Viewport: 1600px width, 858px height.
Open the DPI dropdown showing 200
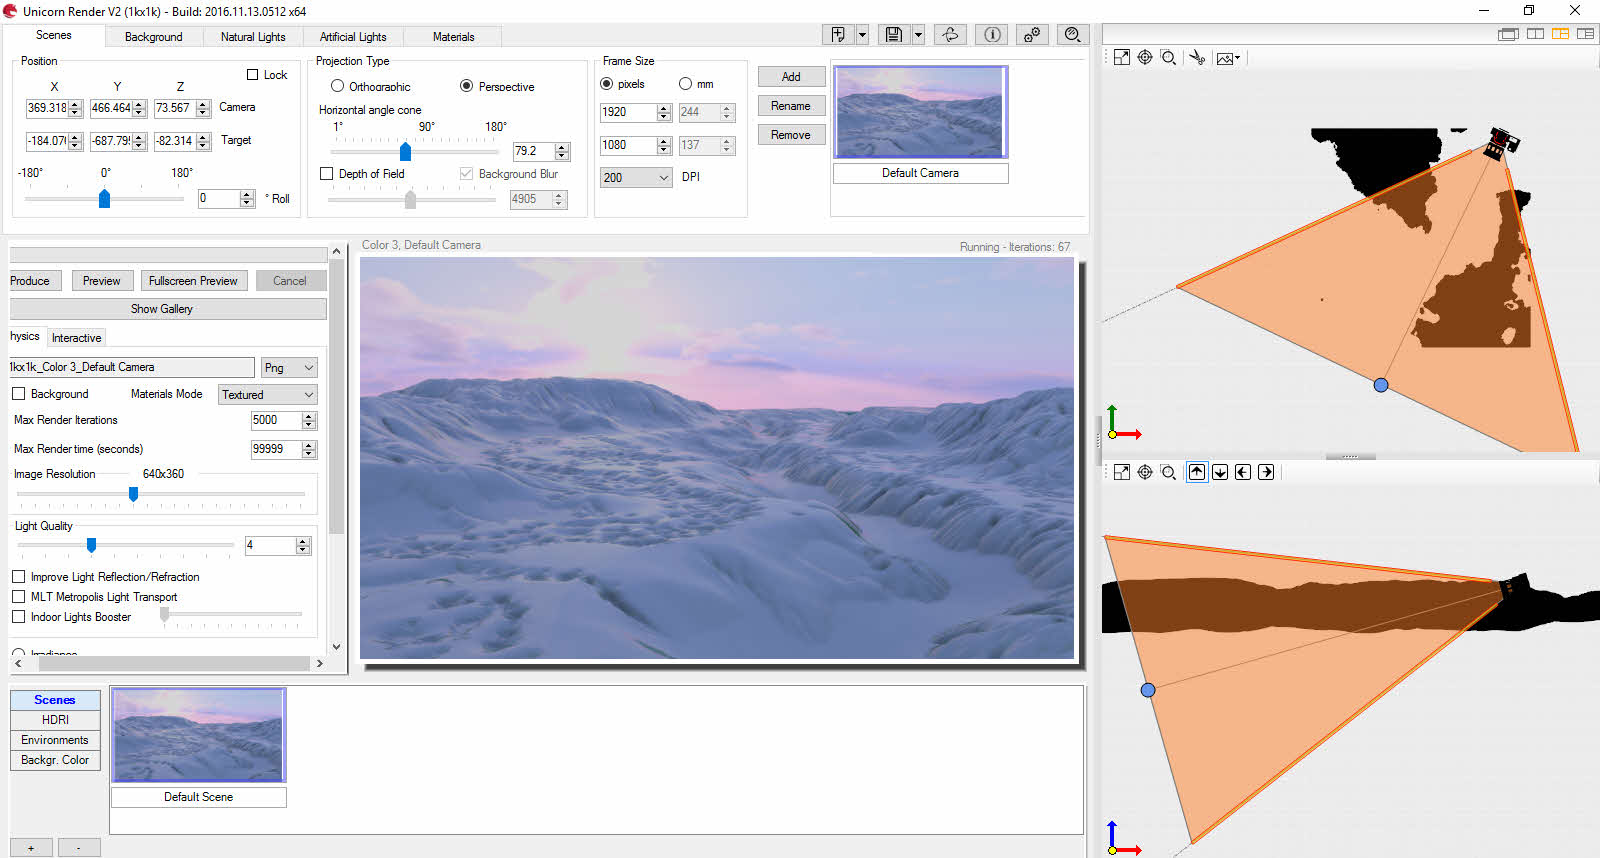pyautogui.click(x=635, y=177)
